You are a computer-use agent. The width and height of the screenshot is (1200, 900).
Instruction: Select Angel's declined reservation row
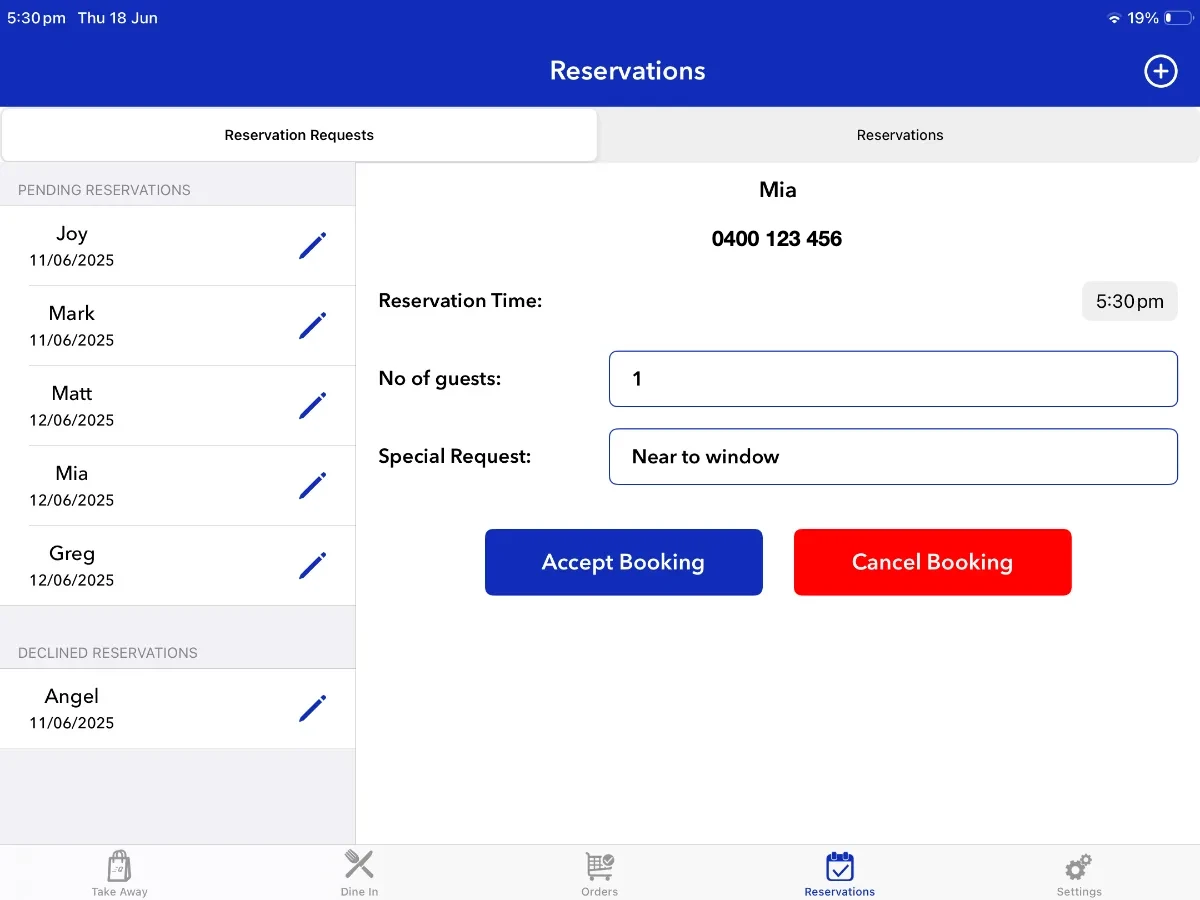178,709
